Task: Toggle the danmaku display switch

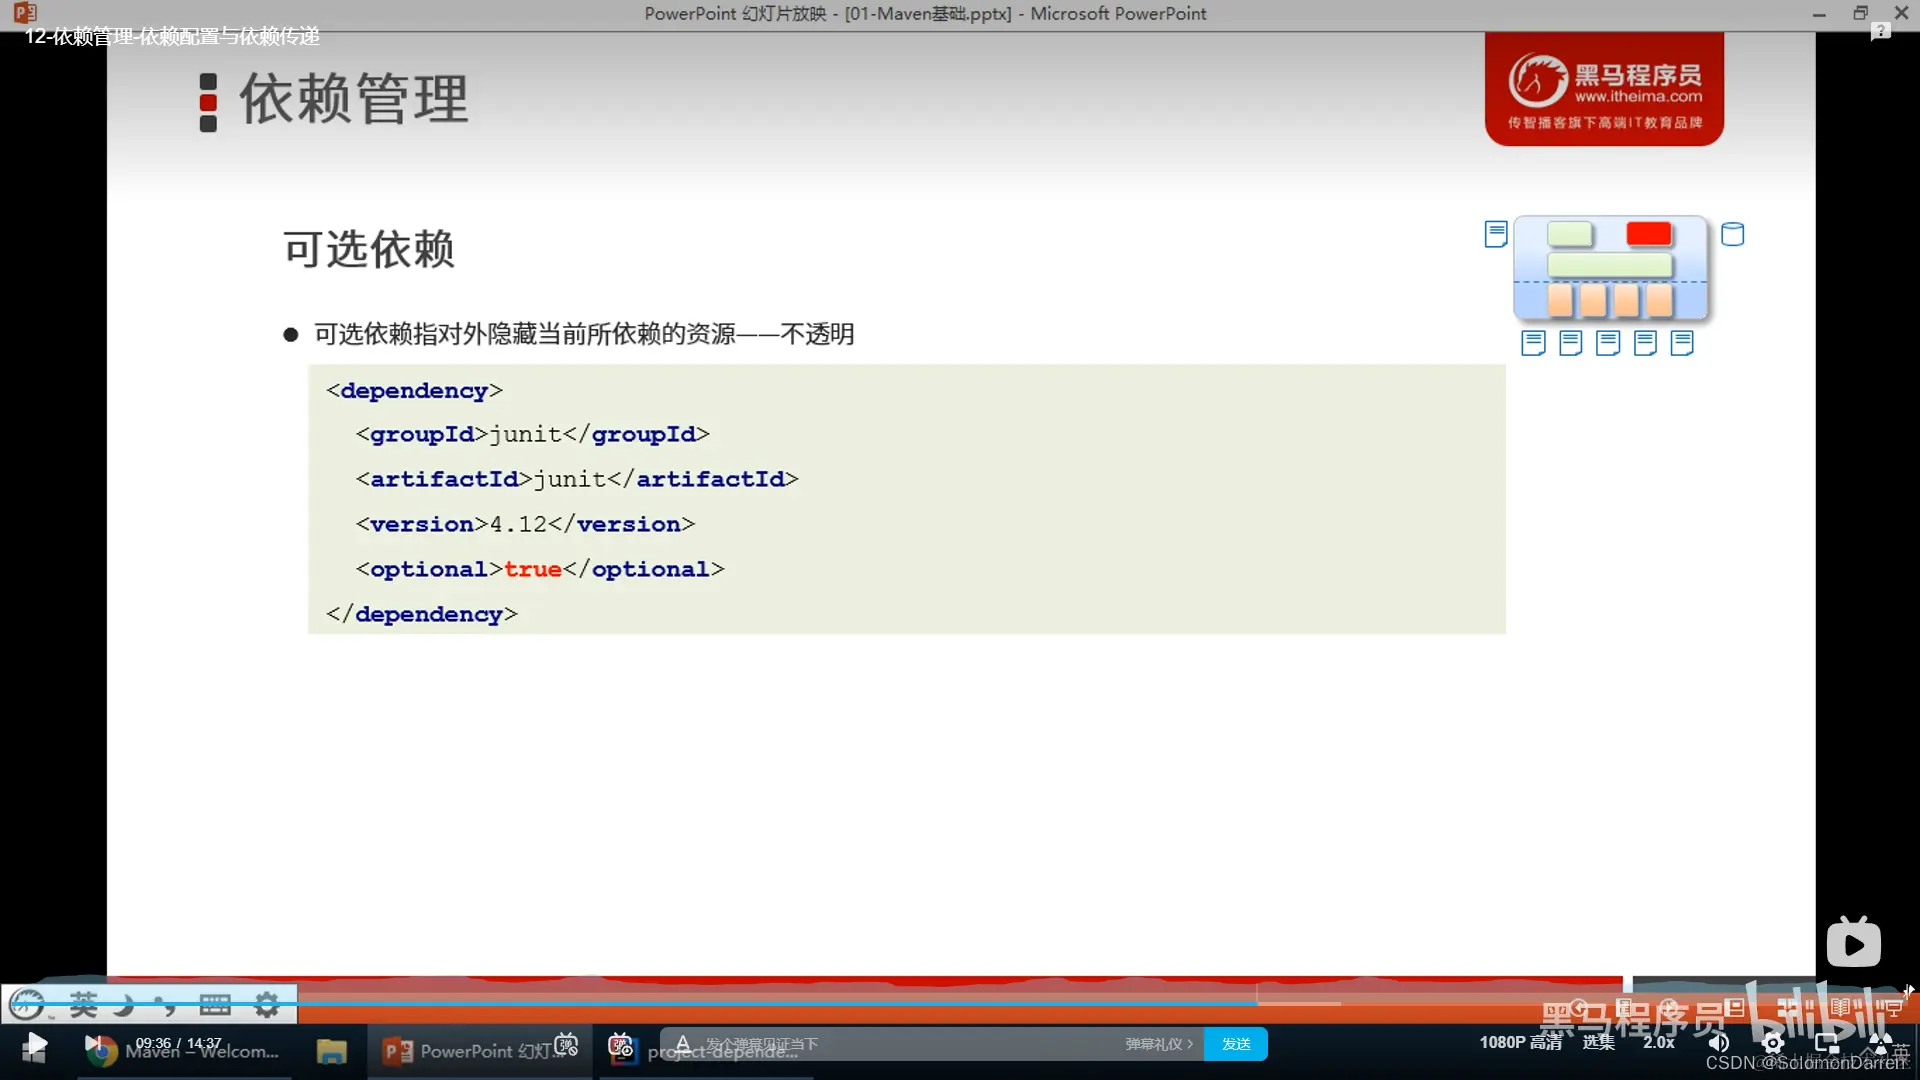Action: tap(566, 1044)
